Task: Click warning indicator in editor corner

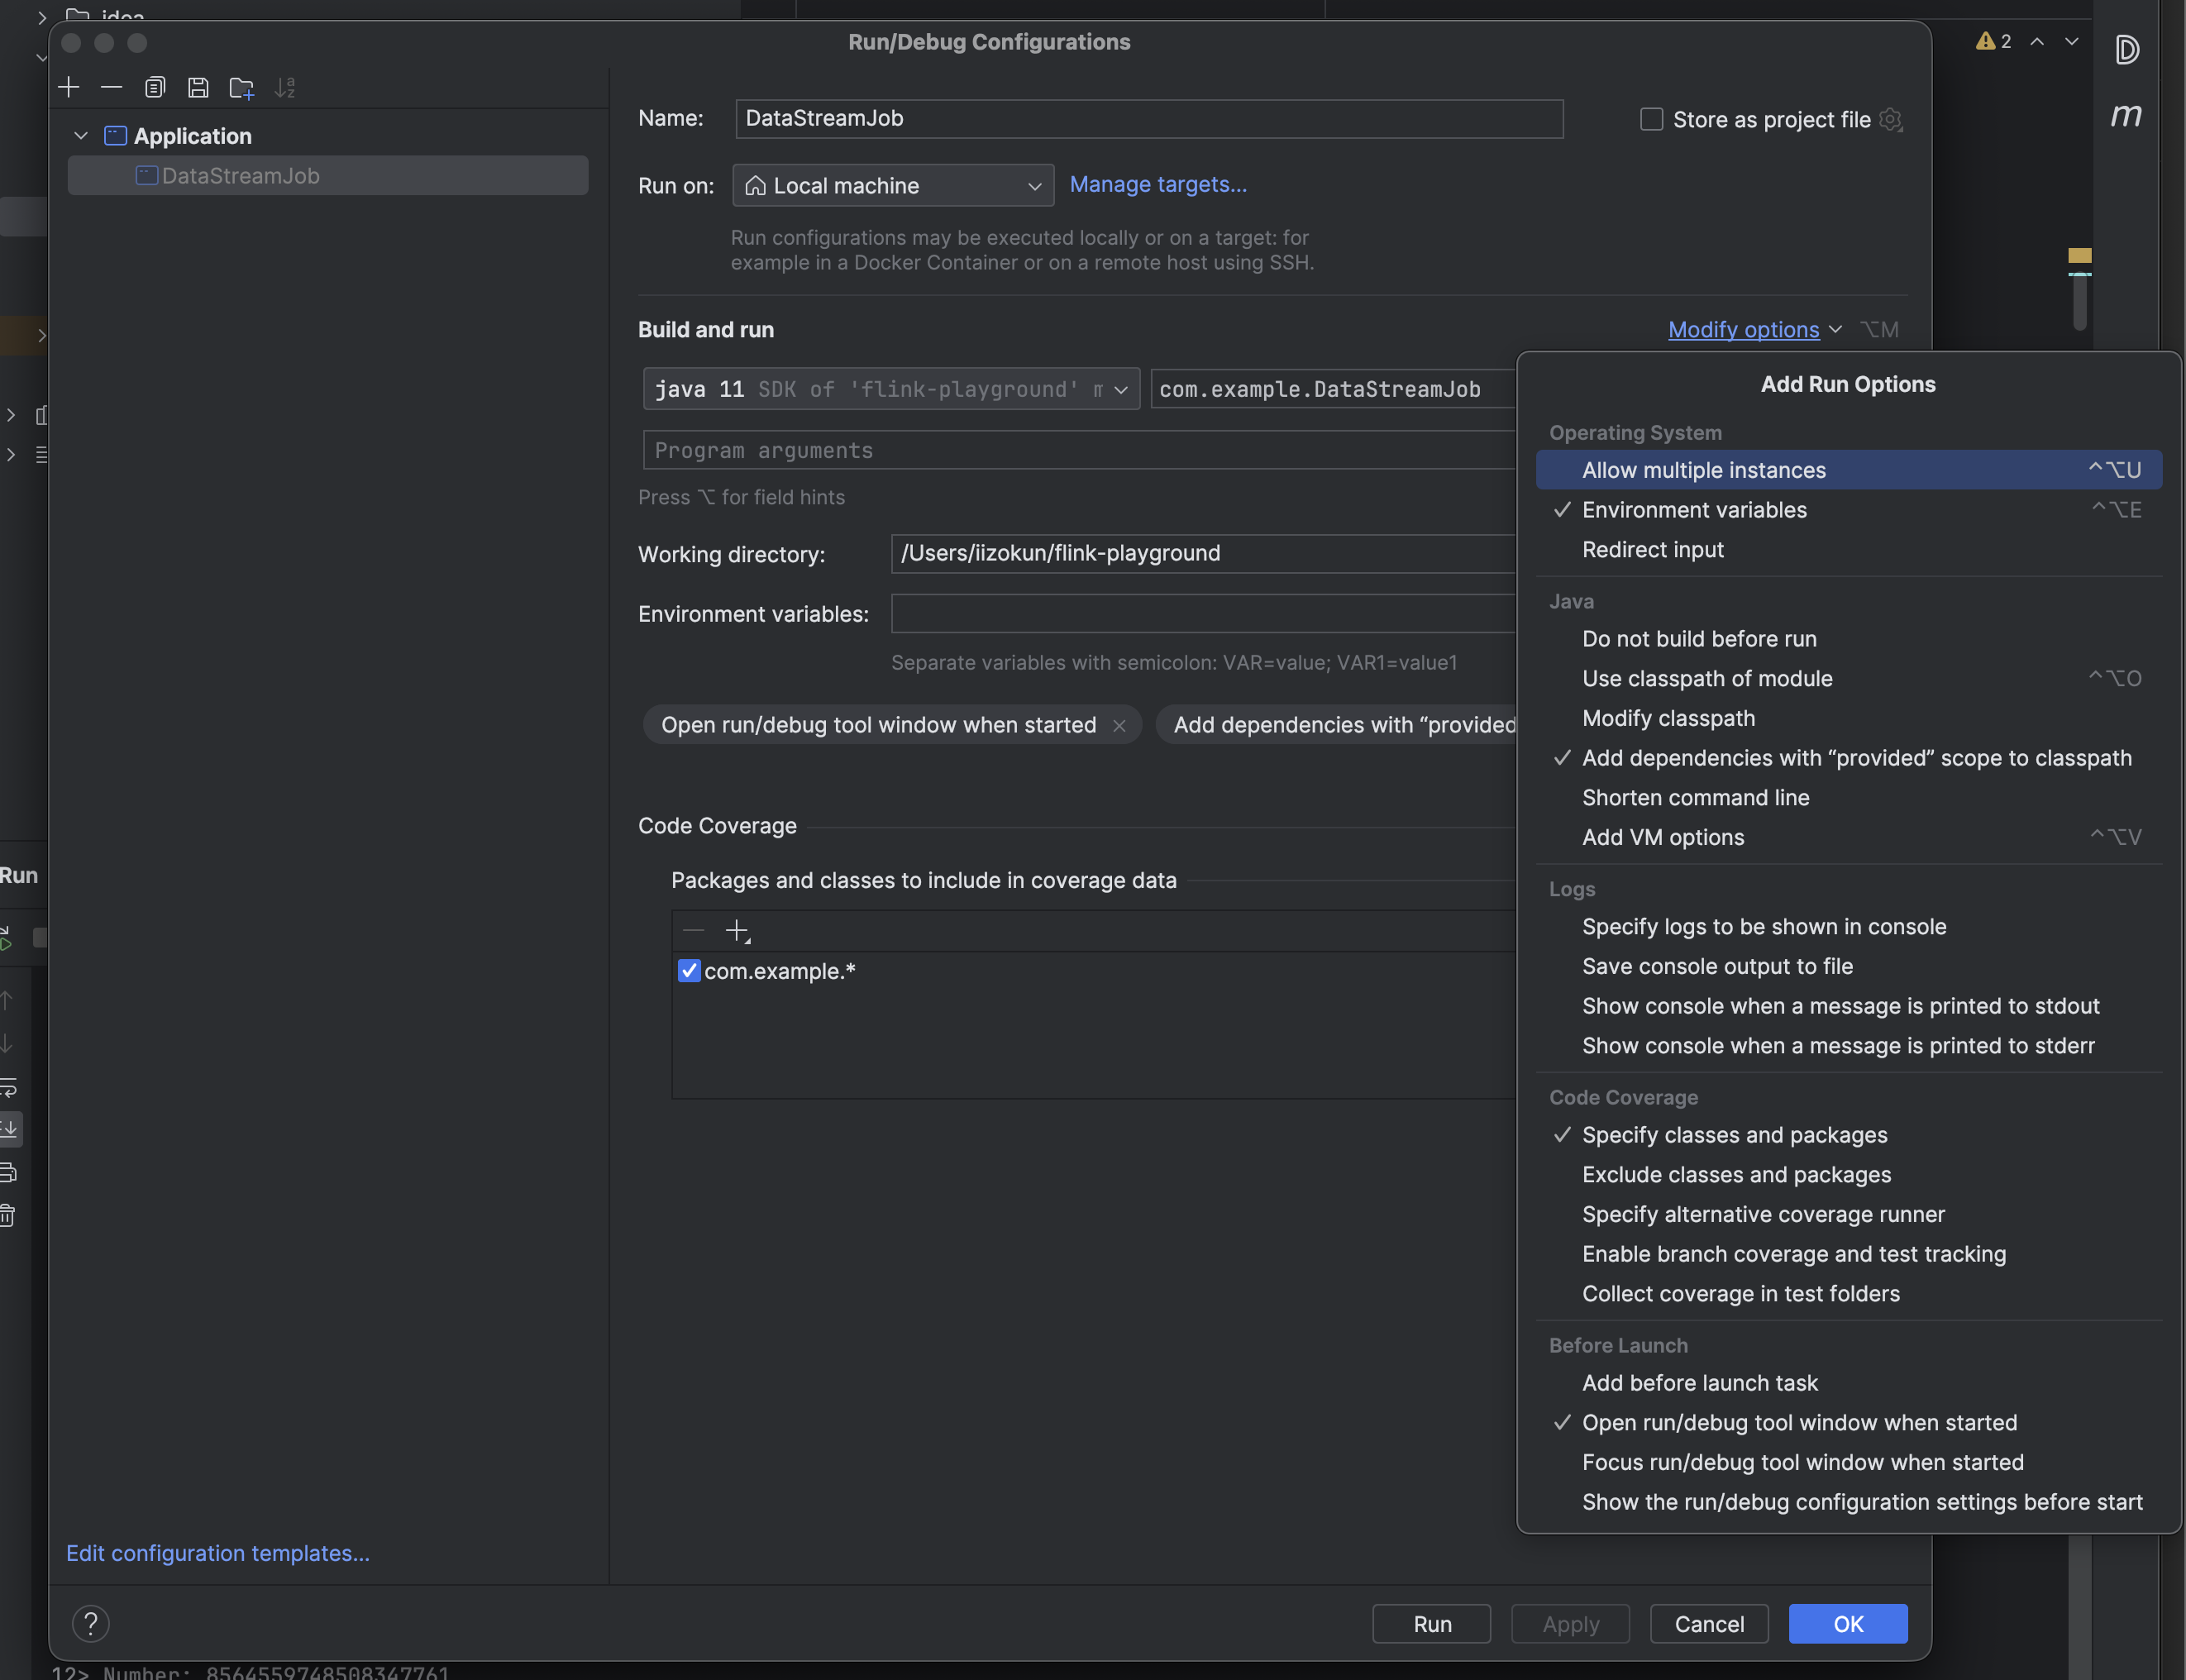Action: tap(1994, 41)
